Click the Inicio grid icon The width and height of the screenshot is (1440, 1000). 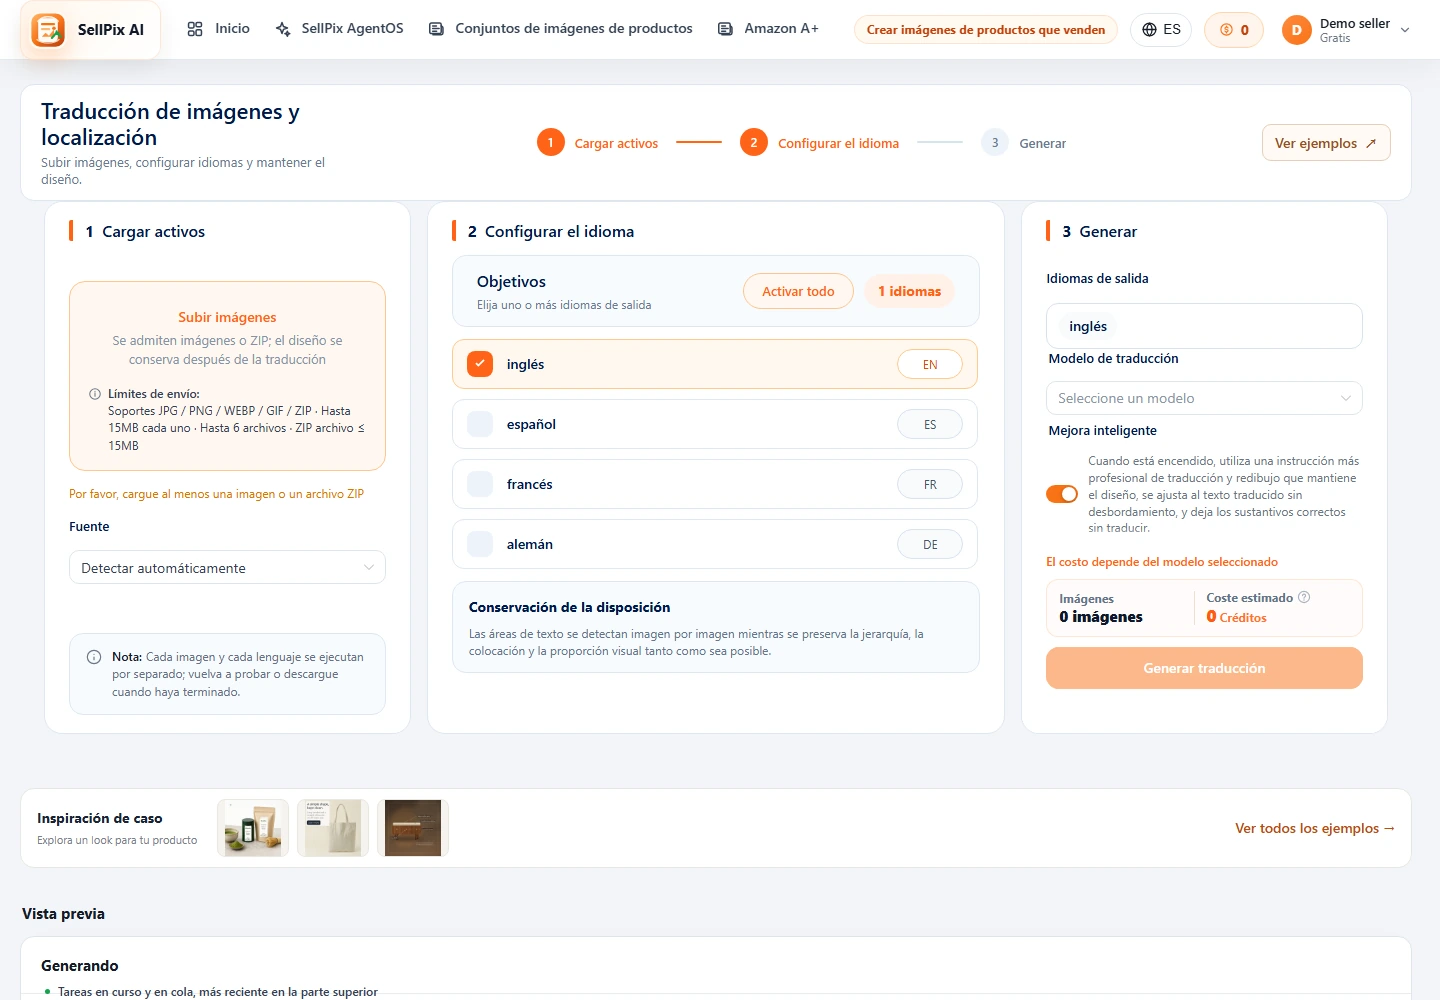pos(195,29)
